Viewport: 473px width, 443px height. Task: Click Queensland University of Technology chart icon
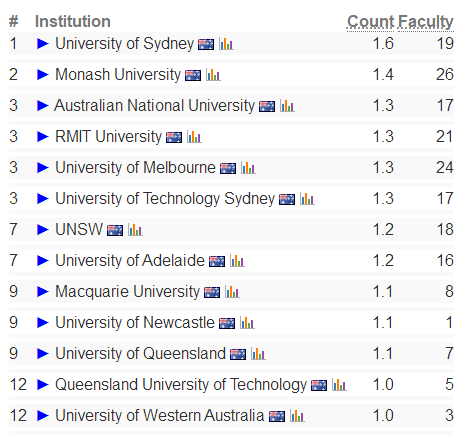[339, 385]
